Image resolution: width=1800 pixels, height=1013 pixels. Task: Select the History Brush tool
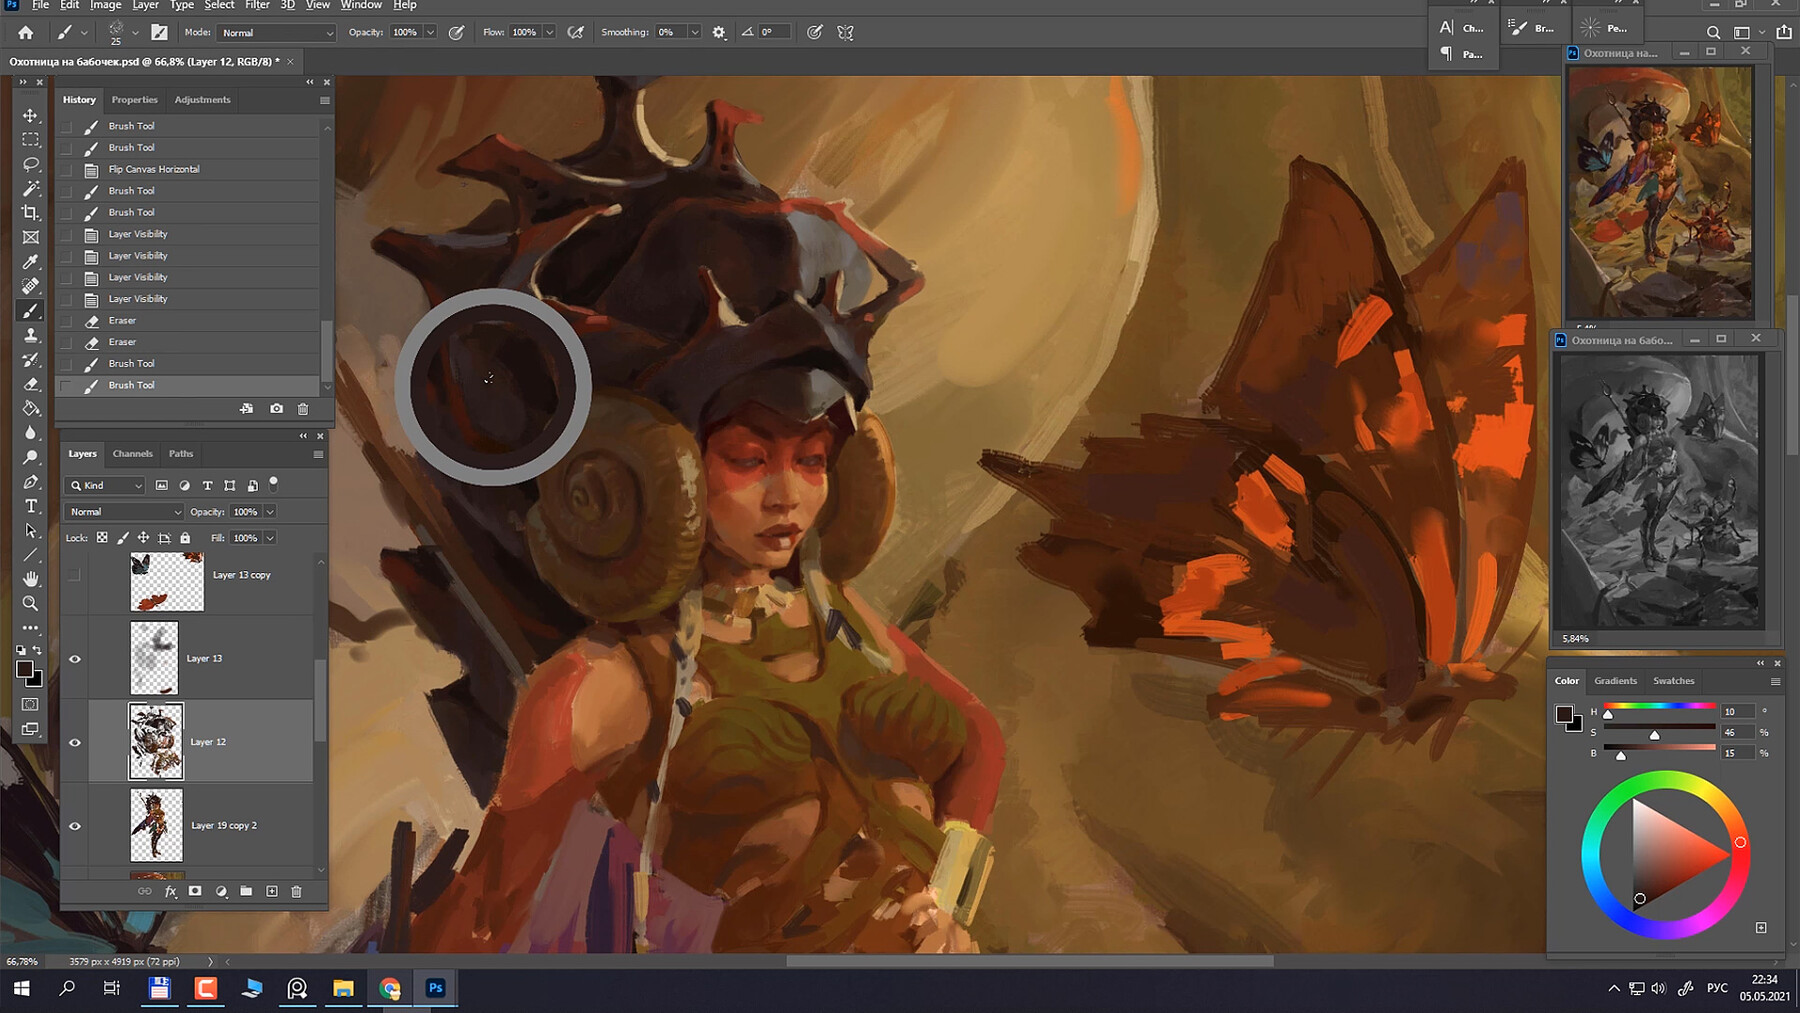30,360
